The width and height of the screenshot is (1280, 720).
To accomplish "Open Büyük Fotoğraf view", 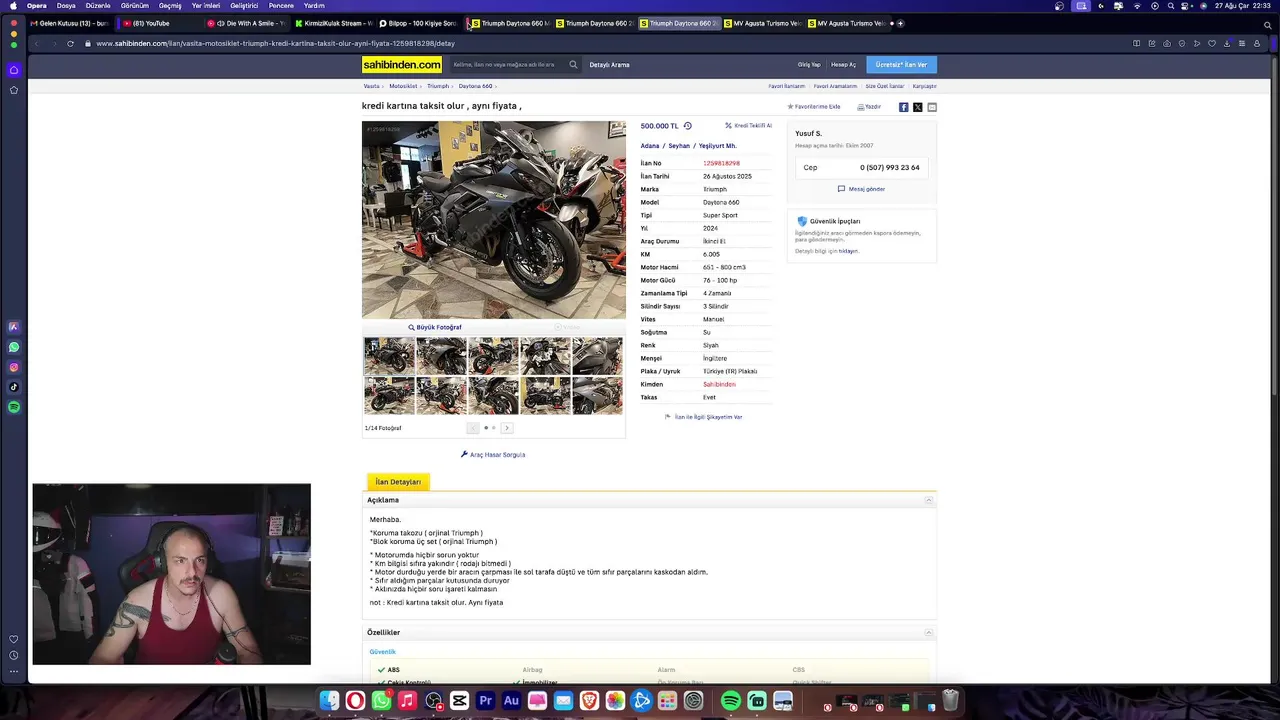I will pyautogui.click(x=435, y=327).
